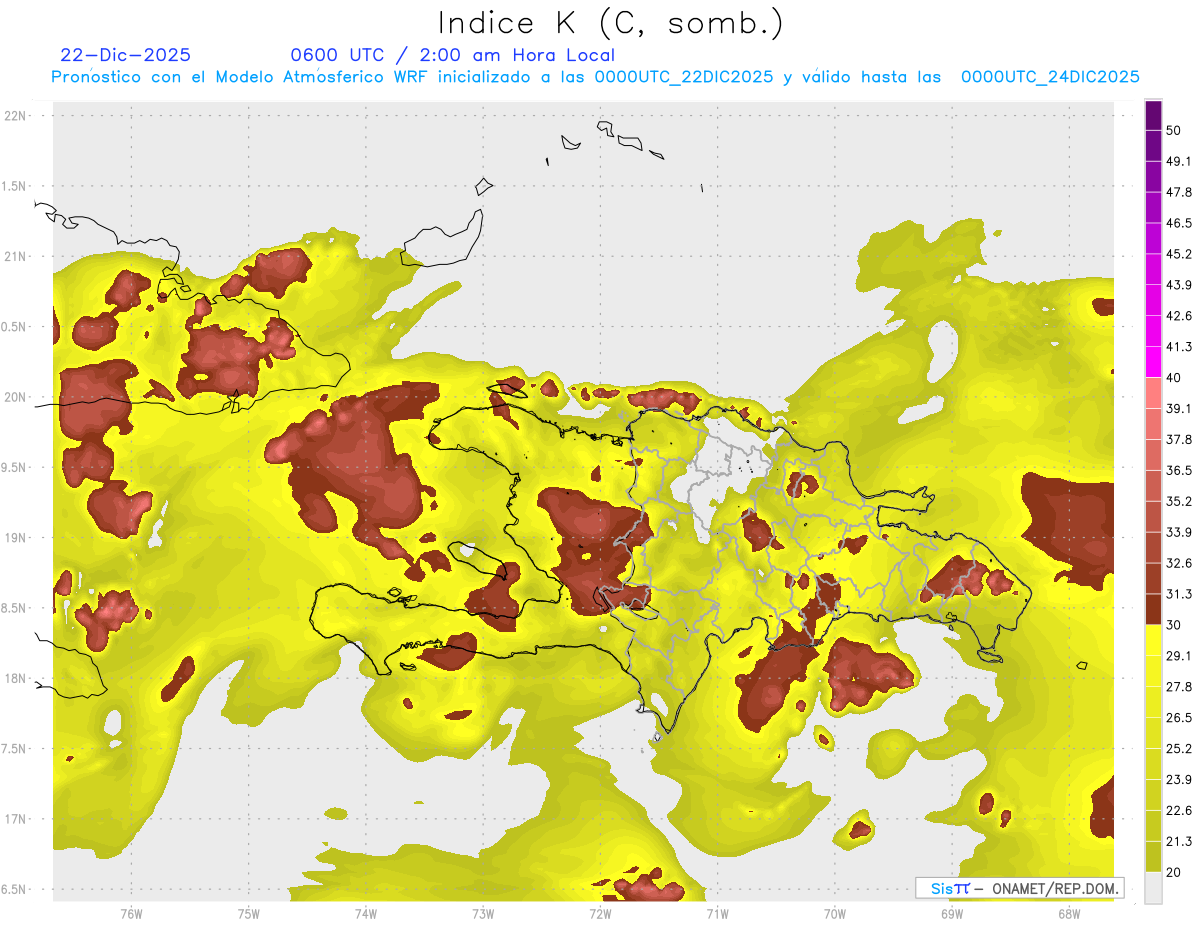Click the 'Indice K (C, somb.)' title
This screenshot has height=927, width=1200.
(x=611, y=23)
